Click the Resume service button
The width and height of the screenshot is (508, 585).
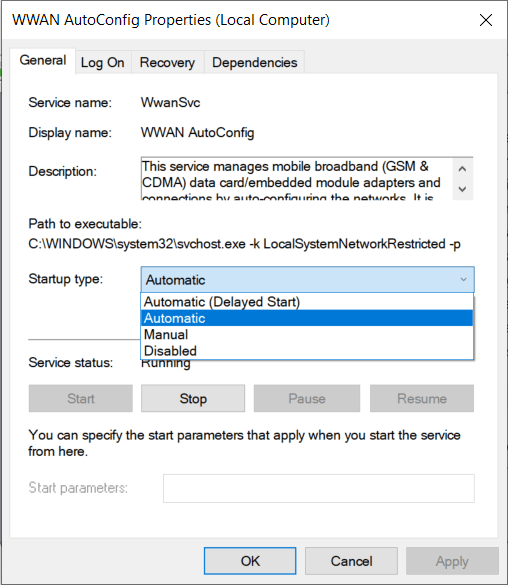pos(422,398)
